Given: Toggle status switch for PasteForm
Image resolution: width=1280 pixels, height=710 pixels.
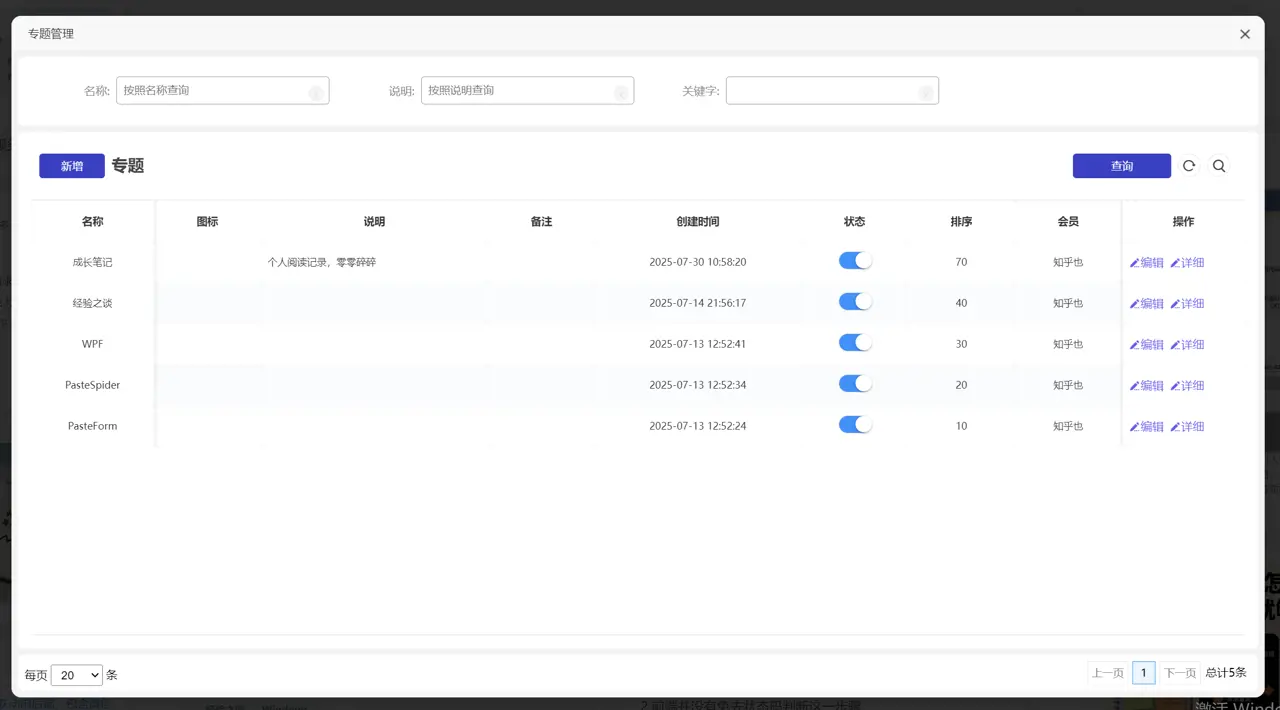Looking at the screenshot, I should 855,425.
